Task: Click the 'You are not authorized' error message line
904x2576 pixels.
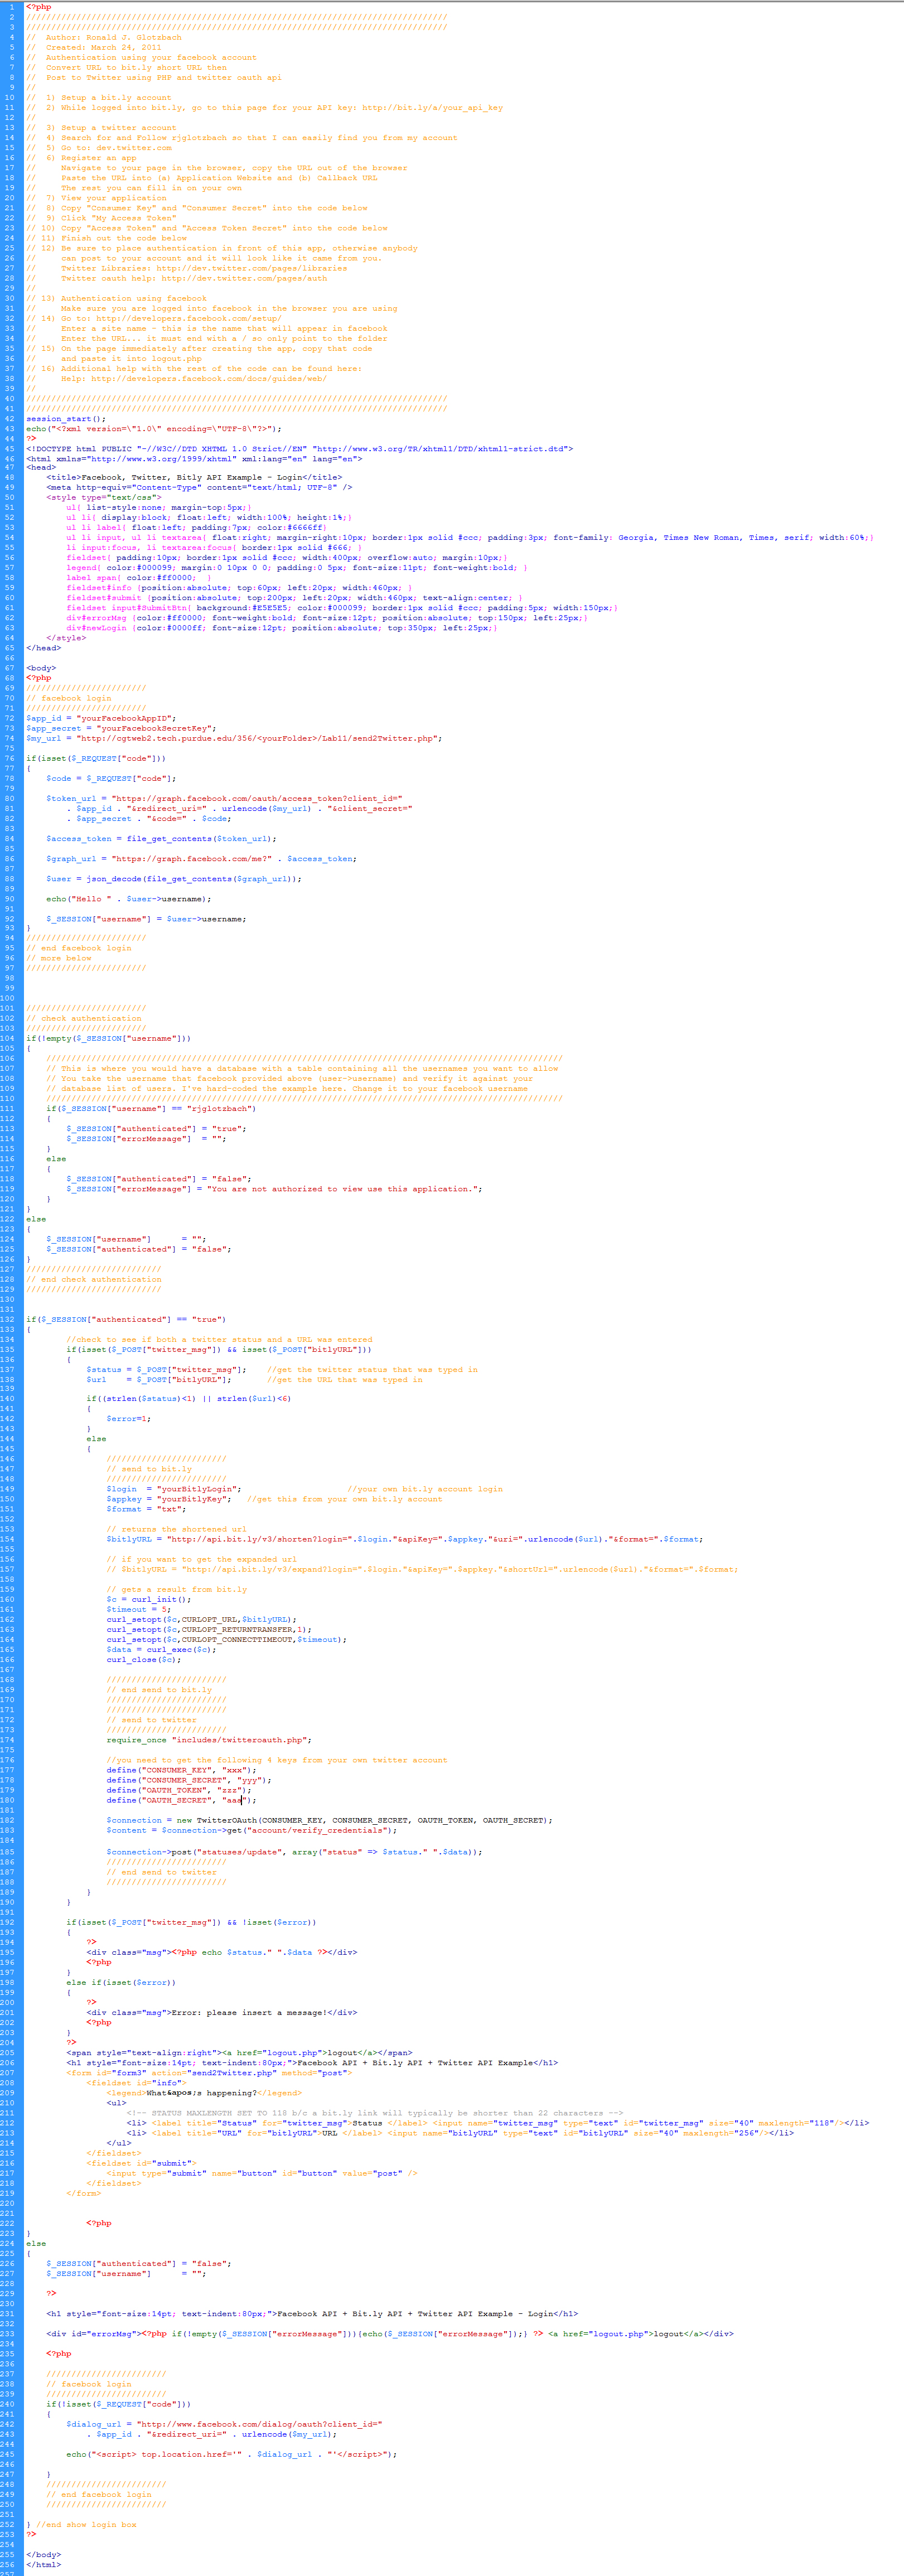Action: [274, 1188]
